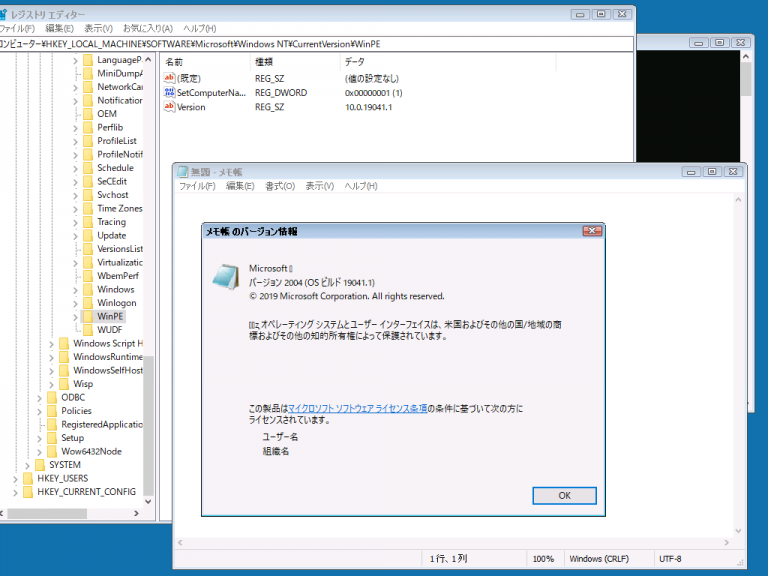Select the Perflib folder icon
This screenshot has width=768, height=576.
(x=88, y=127)
